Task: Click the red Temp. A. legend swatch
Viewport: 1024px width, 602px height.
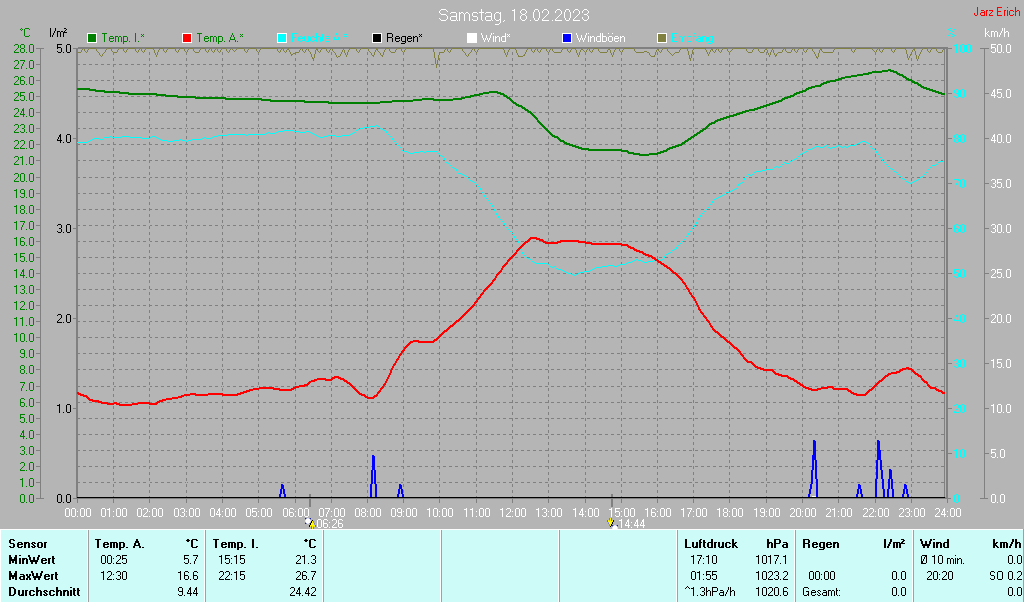Action: (187, 38)
